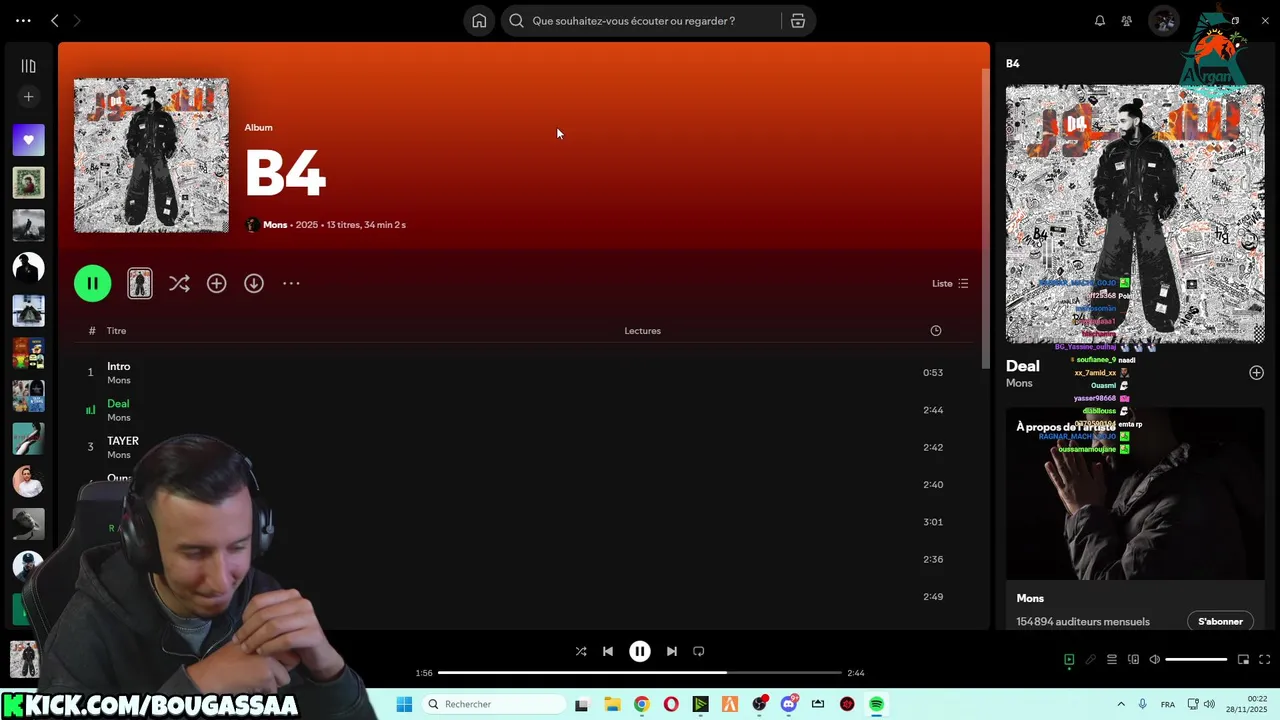
Task: Pause the album with green button
Action: tap(92, 283)
